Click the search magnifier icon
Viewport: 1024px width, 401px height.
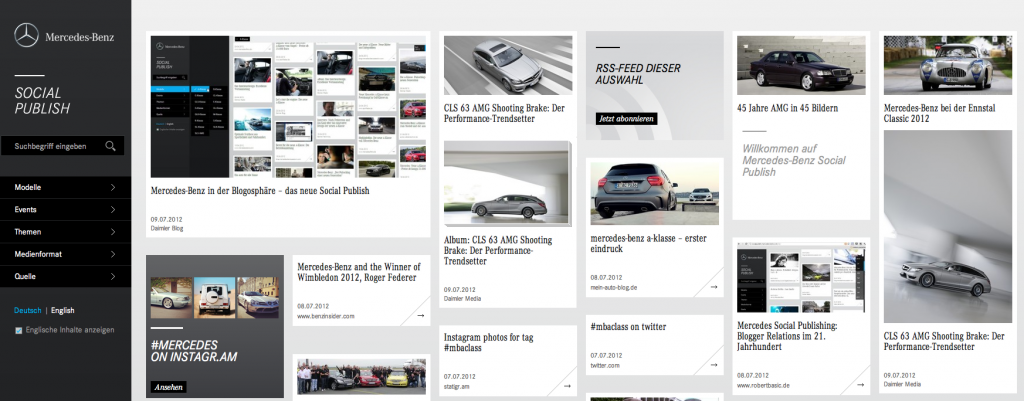coord(110,146)
